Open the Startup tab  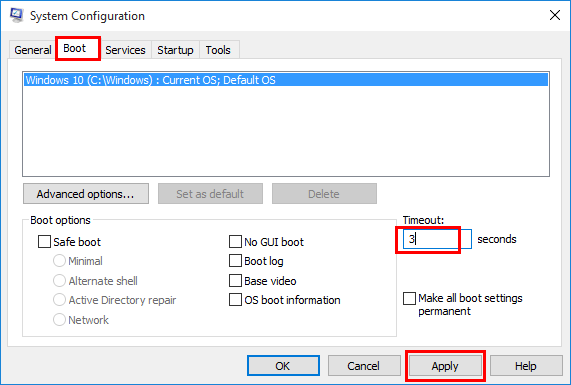(x=175, y=50)
